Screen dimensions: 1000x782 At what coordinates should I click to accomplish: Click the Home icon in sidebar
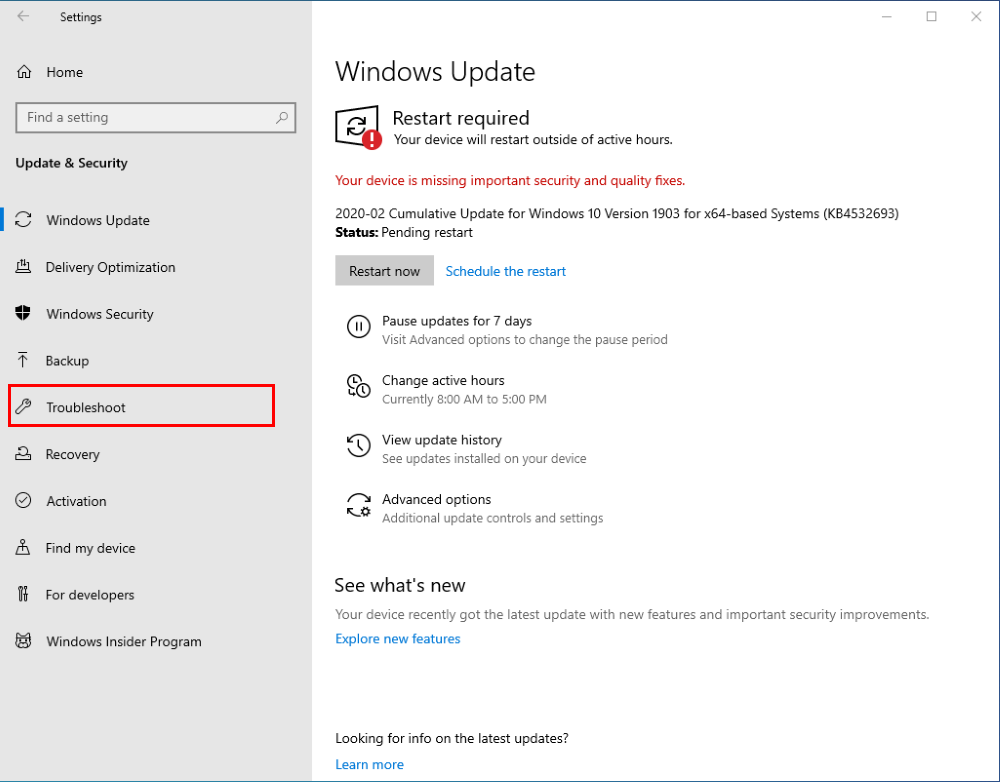(x=24, y=72)
